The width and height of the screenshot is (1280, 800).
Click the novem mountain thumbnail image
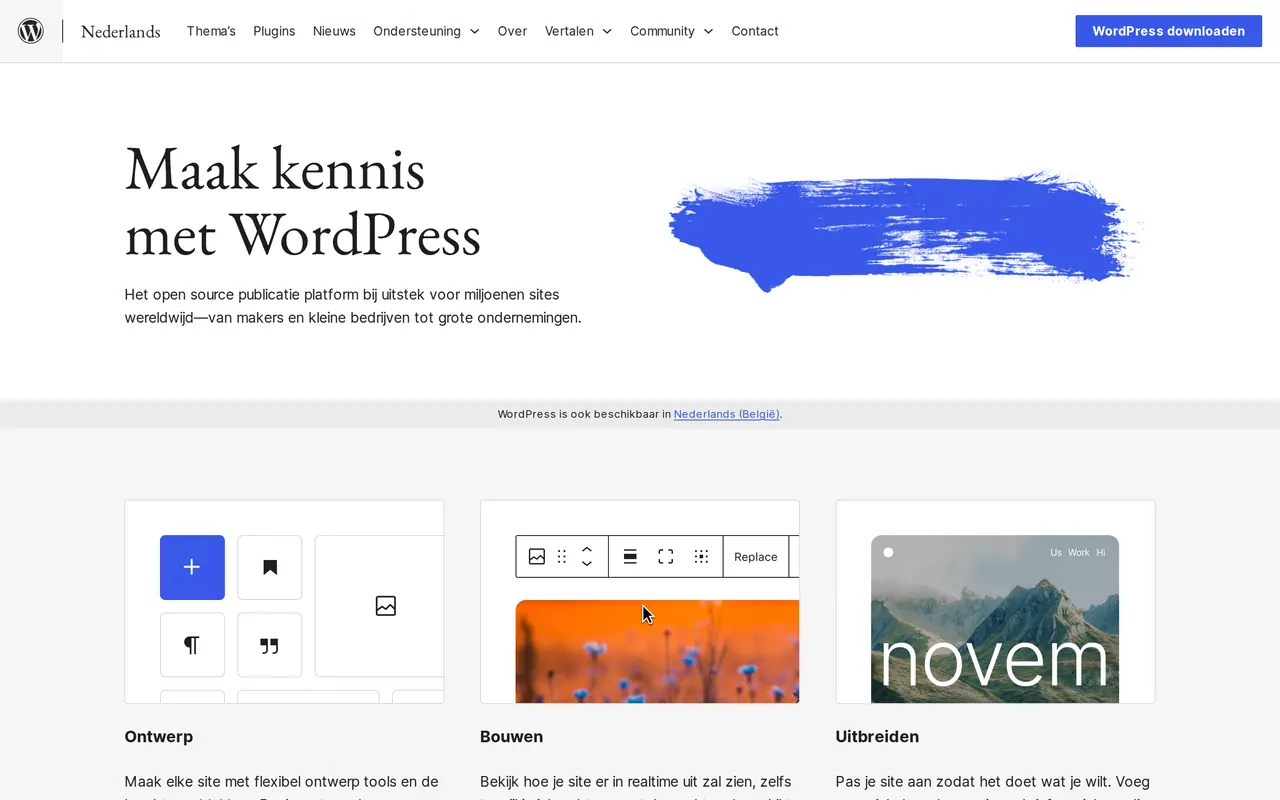995,619
